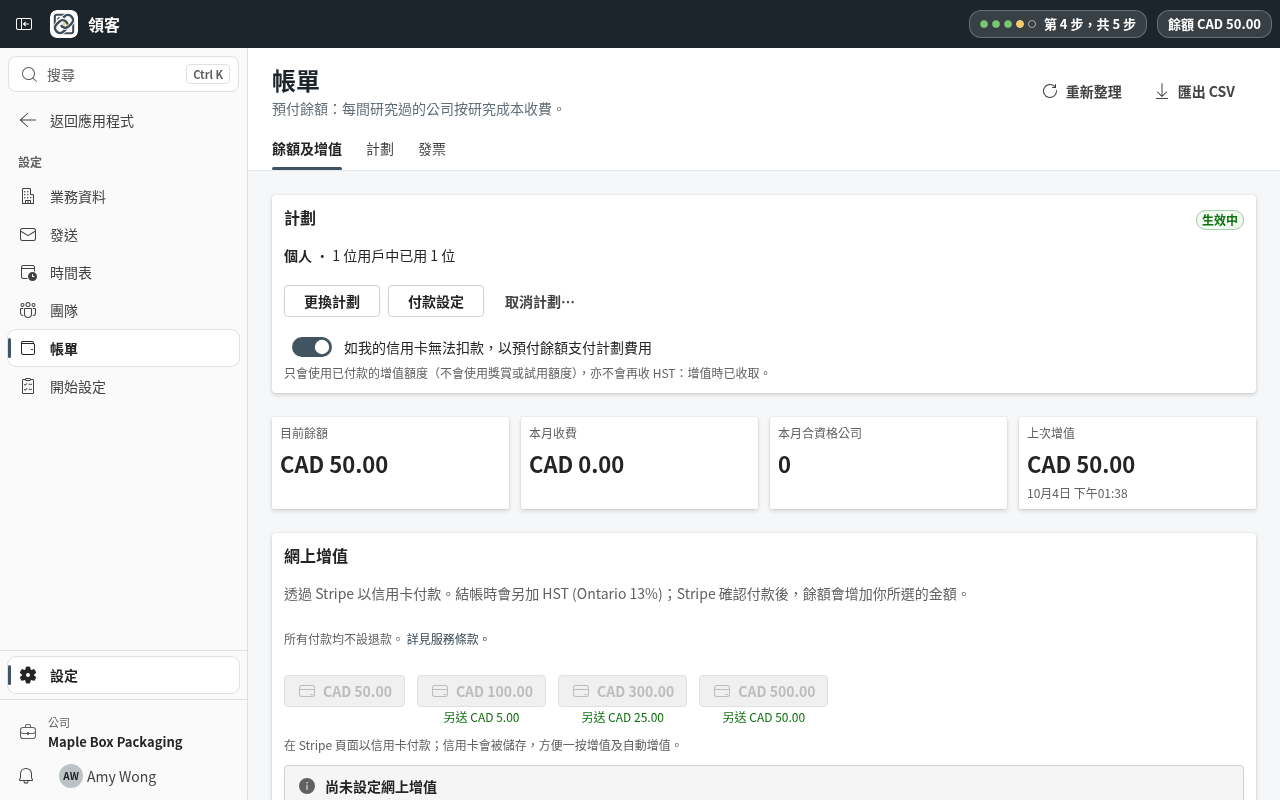Click the 網上增值 section heading
This screenshot has width=1280, height=800.
(316, 556)
